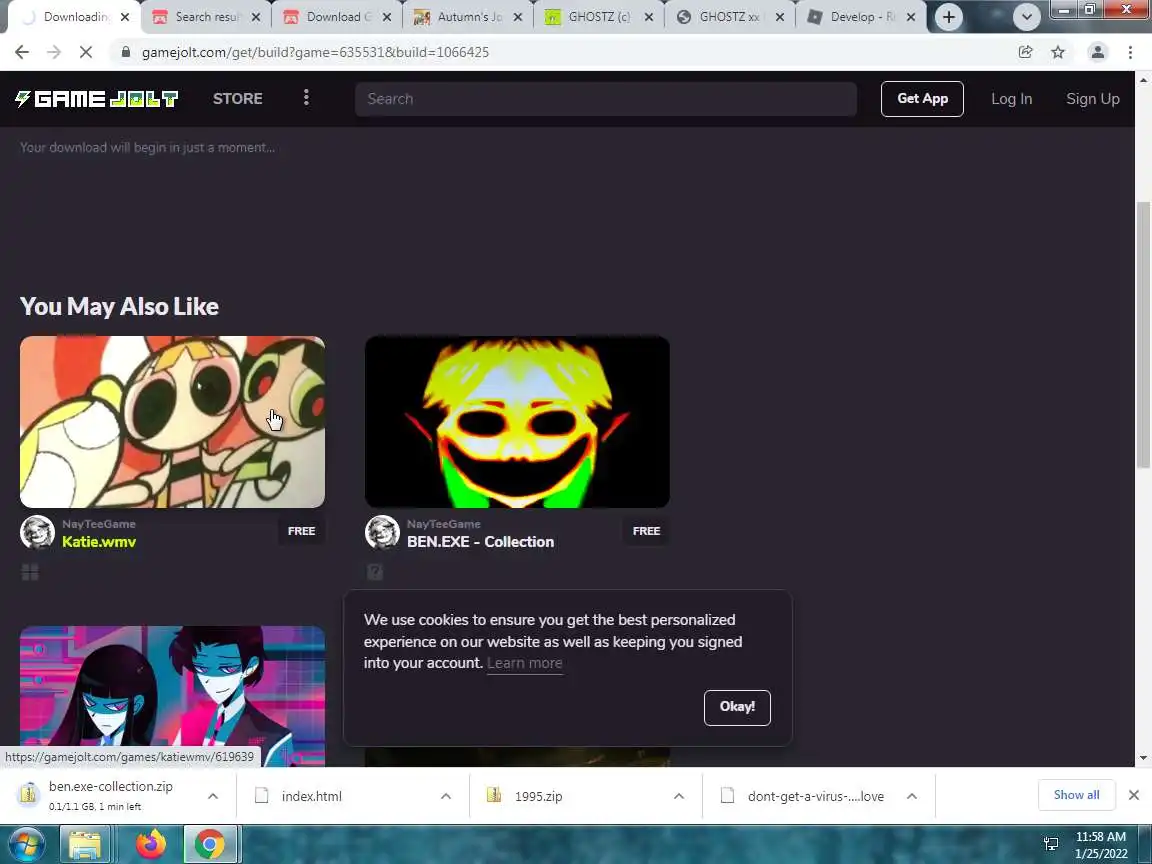Click the NayTeeGame name above Katie.wmv
Image resolution: width=1152 pixels, height=864 pixels.
98,524
